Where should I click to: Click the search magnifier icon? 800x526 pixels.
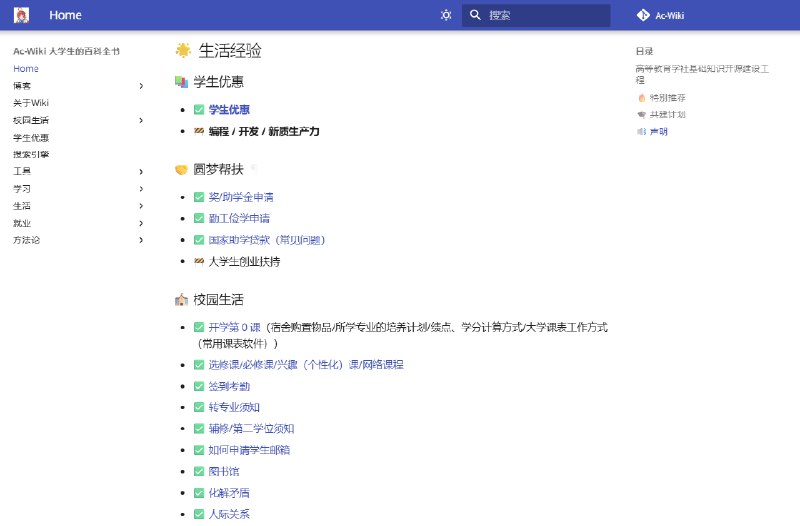(475, 15)
